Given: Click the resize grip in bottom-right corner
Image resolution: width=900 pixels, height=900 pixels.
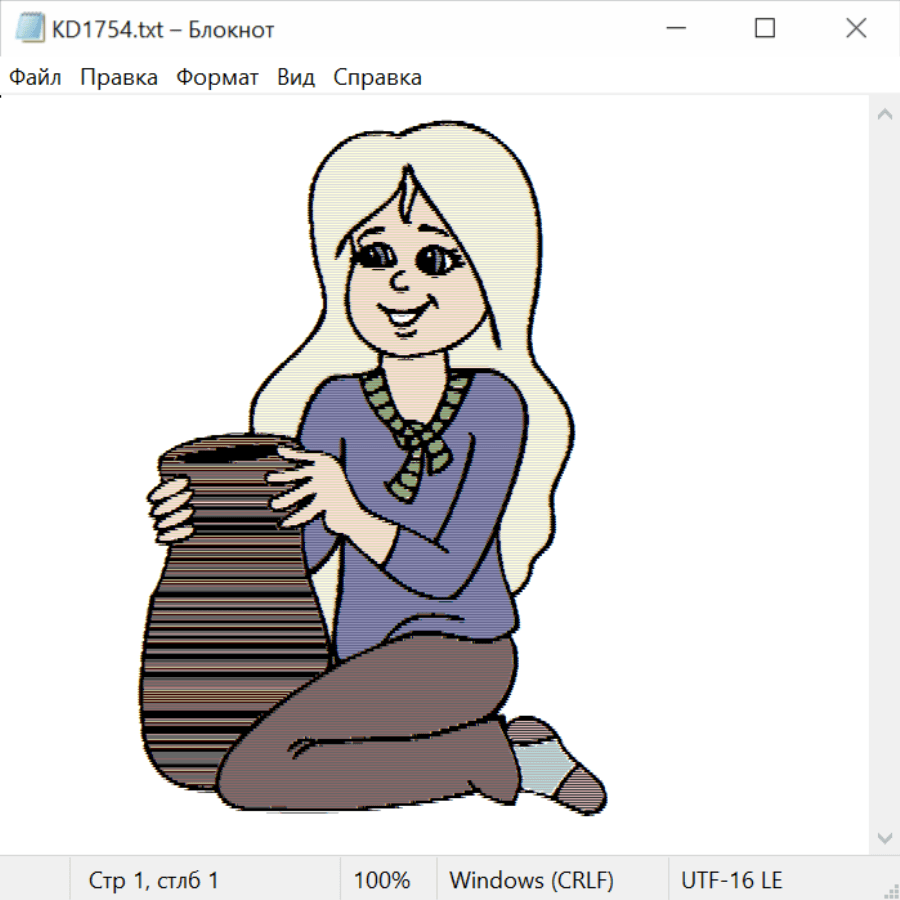Looking at the screenshot, I should click(891, 891).
